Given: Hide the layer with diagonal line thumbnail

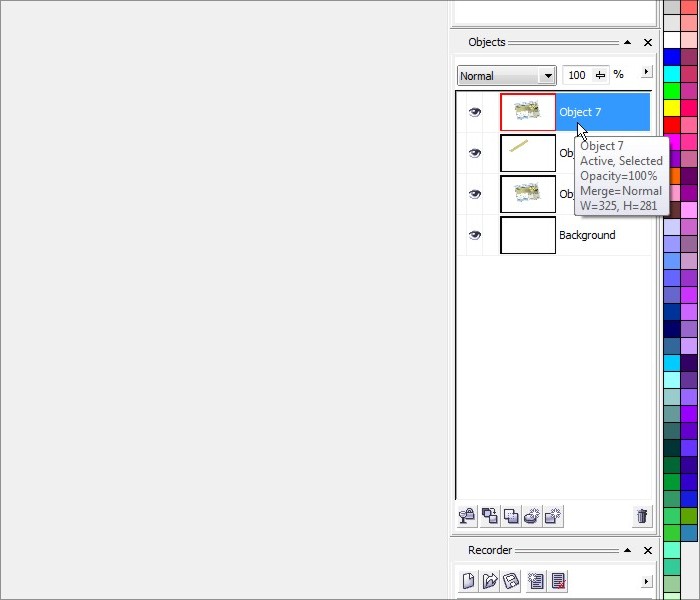Looking at the screenshot, I should pyautogui.click(x=475, y=153).
